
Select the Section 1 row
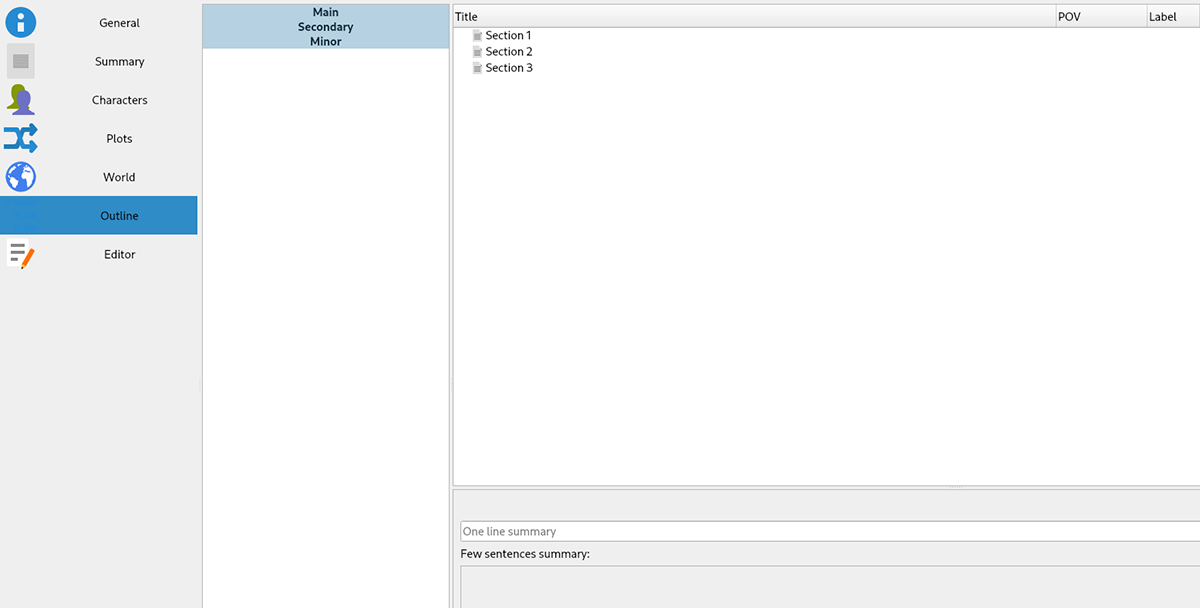(x=826, y=36)
